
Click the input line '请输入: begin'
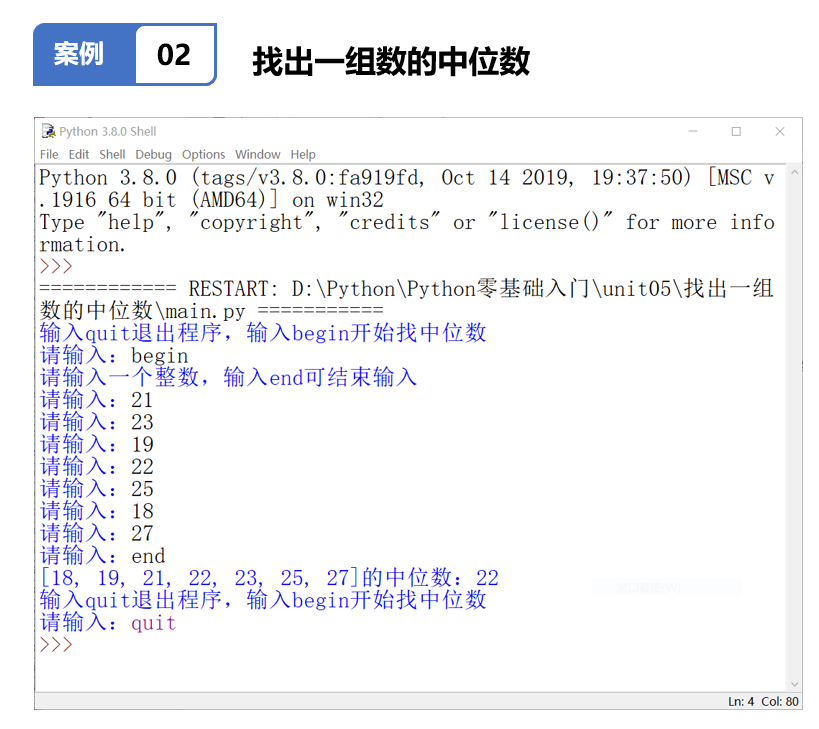pyautogui.click(x=114, y=356)
